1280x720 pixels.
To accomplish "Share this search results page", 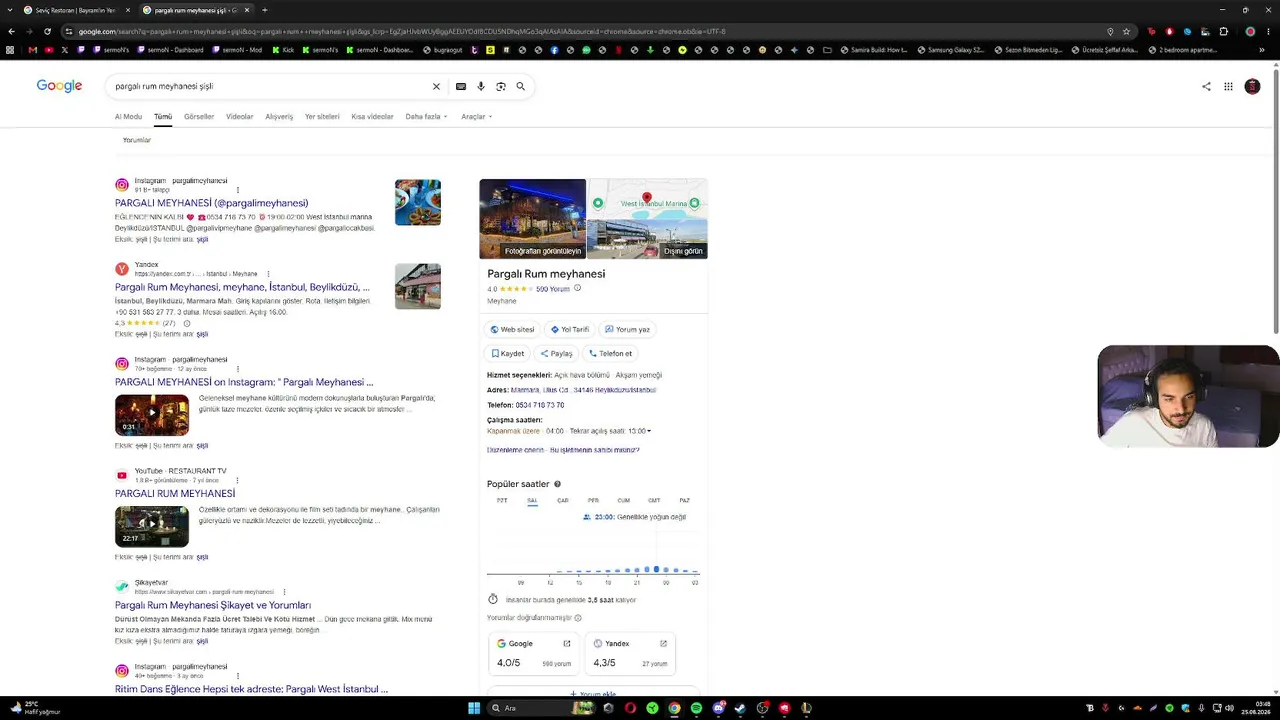I will pyautogui.click(x=1206, y=87).
